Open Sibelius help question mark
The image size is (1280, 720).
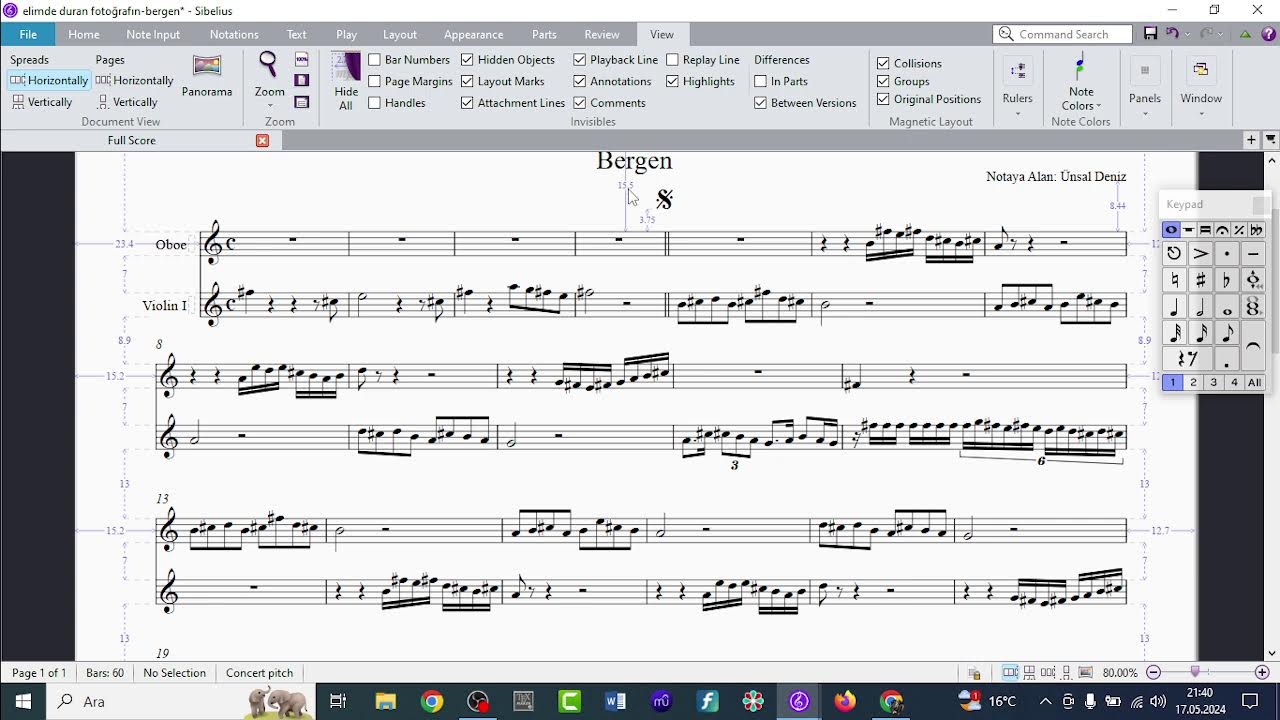tap(1267, 34)
